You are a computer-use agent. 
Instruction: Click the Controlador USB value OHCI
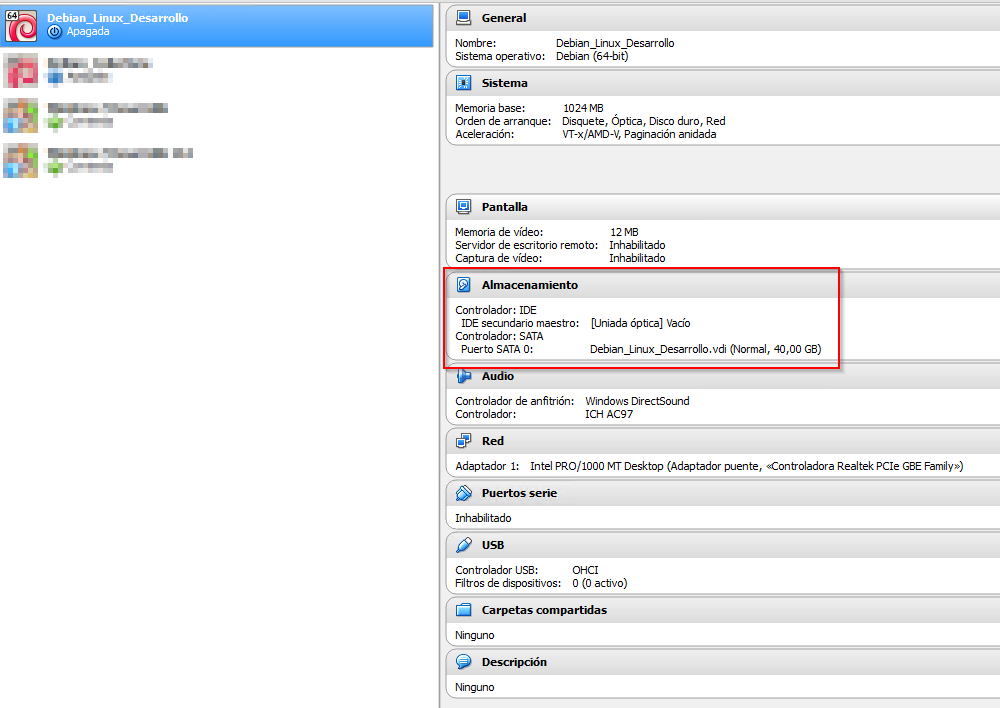[585, 570]
